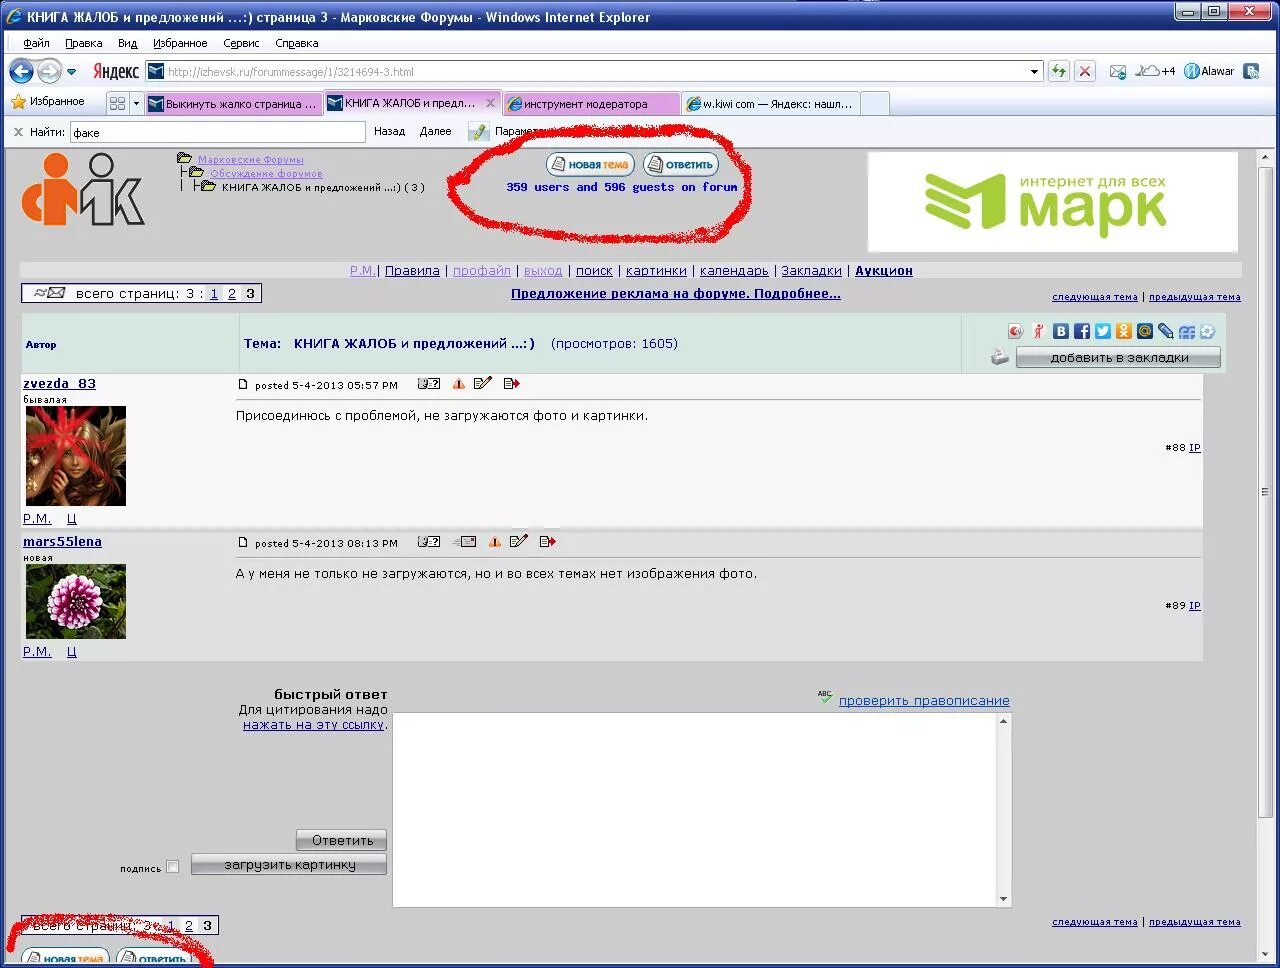Open the календарь link
This screenshot has height=968, width=1280.
pyautogui.click(x=734, y=271)
